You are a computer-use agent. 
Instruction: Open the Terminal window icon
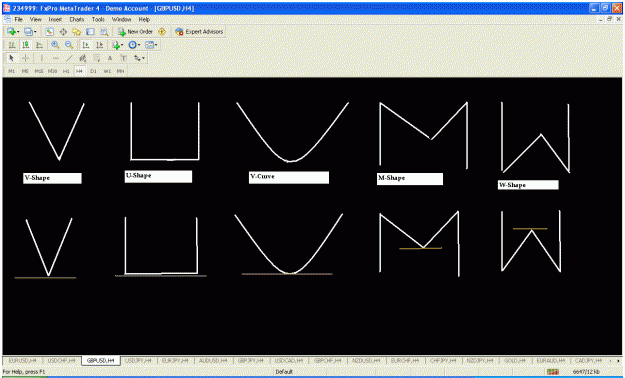pyautogui.click(x=90, y=32)
